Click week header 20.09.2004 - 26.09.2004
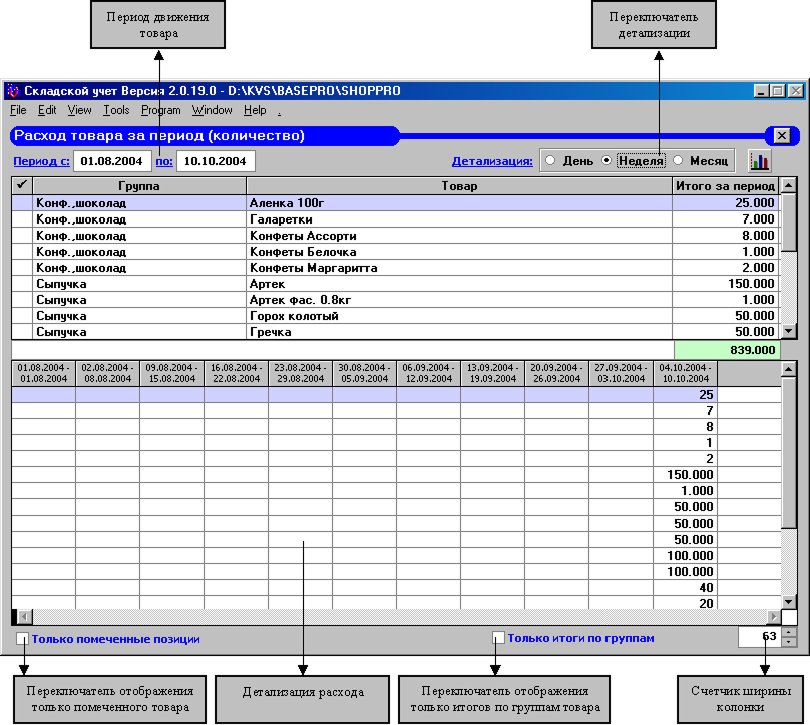Viewport: 810px width, 725px height. 556,373
